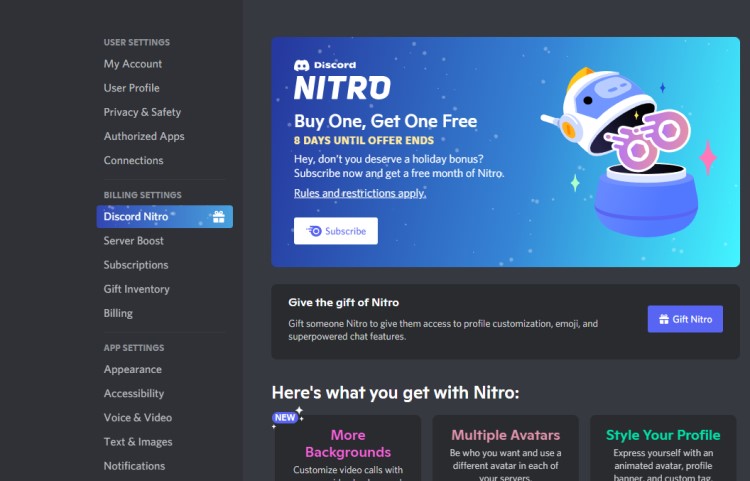
Task: Open the Subscriptions page
Action: point(136,265)
